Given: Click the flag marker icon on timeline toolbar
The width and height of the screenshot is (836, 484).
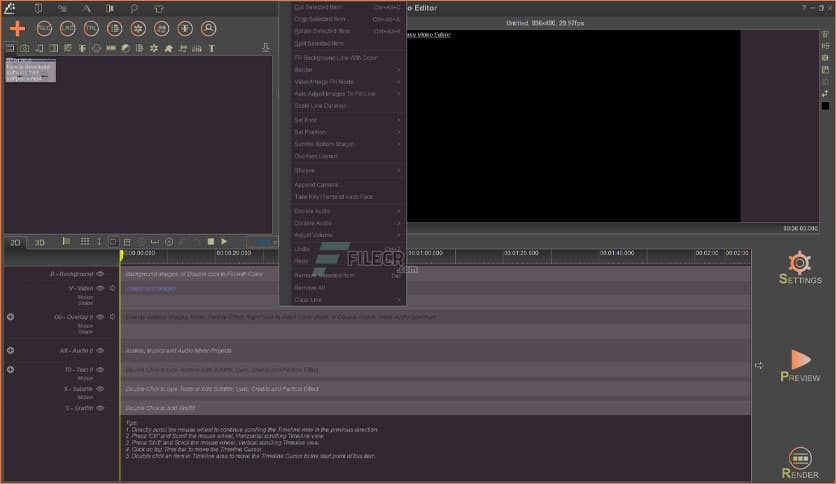Looking at the screenshot, I should click(x=66, y=241).
